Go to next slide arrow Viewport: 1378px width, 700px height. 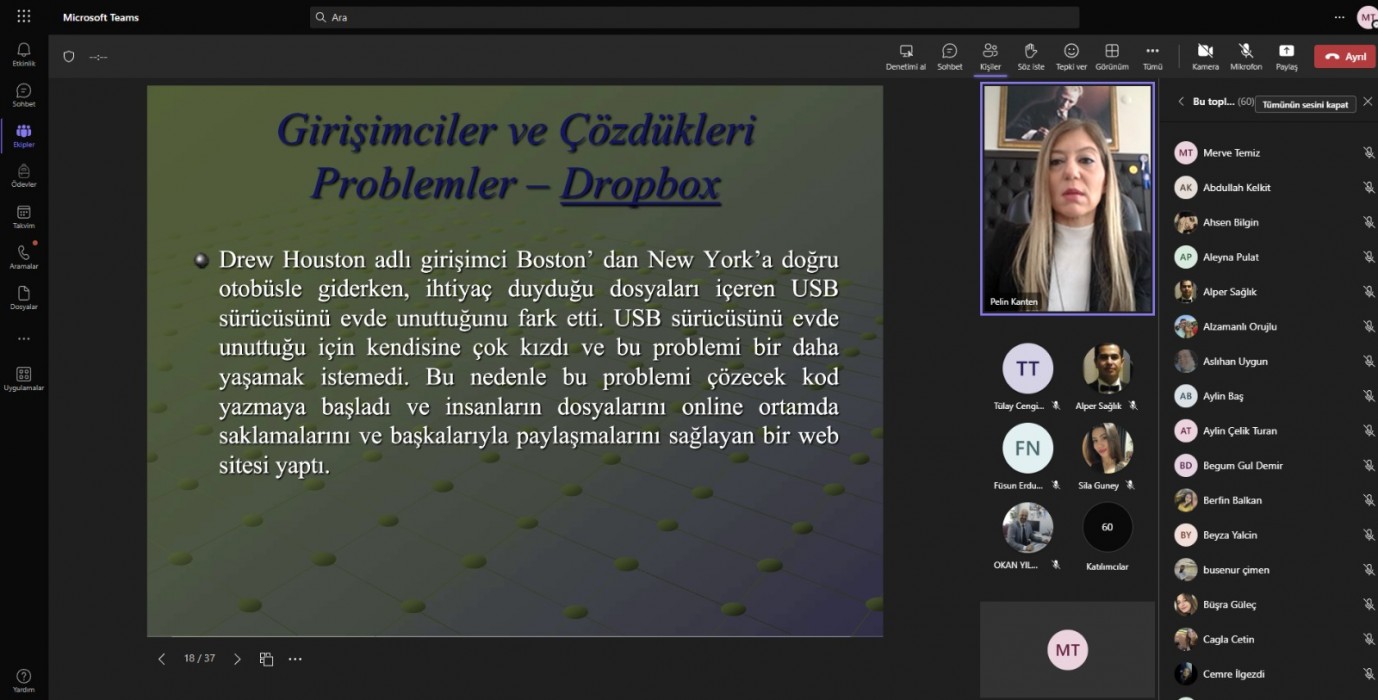(x=237, y=659)
